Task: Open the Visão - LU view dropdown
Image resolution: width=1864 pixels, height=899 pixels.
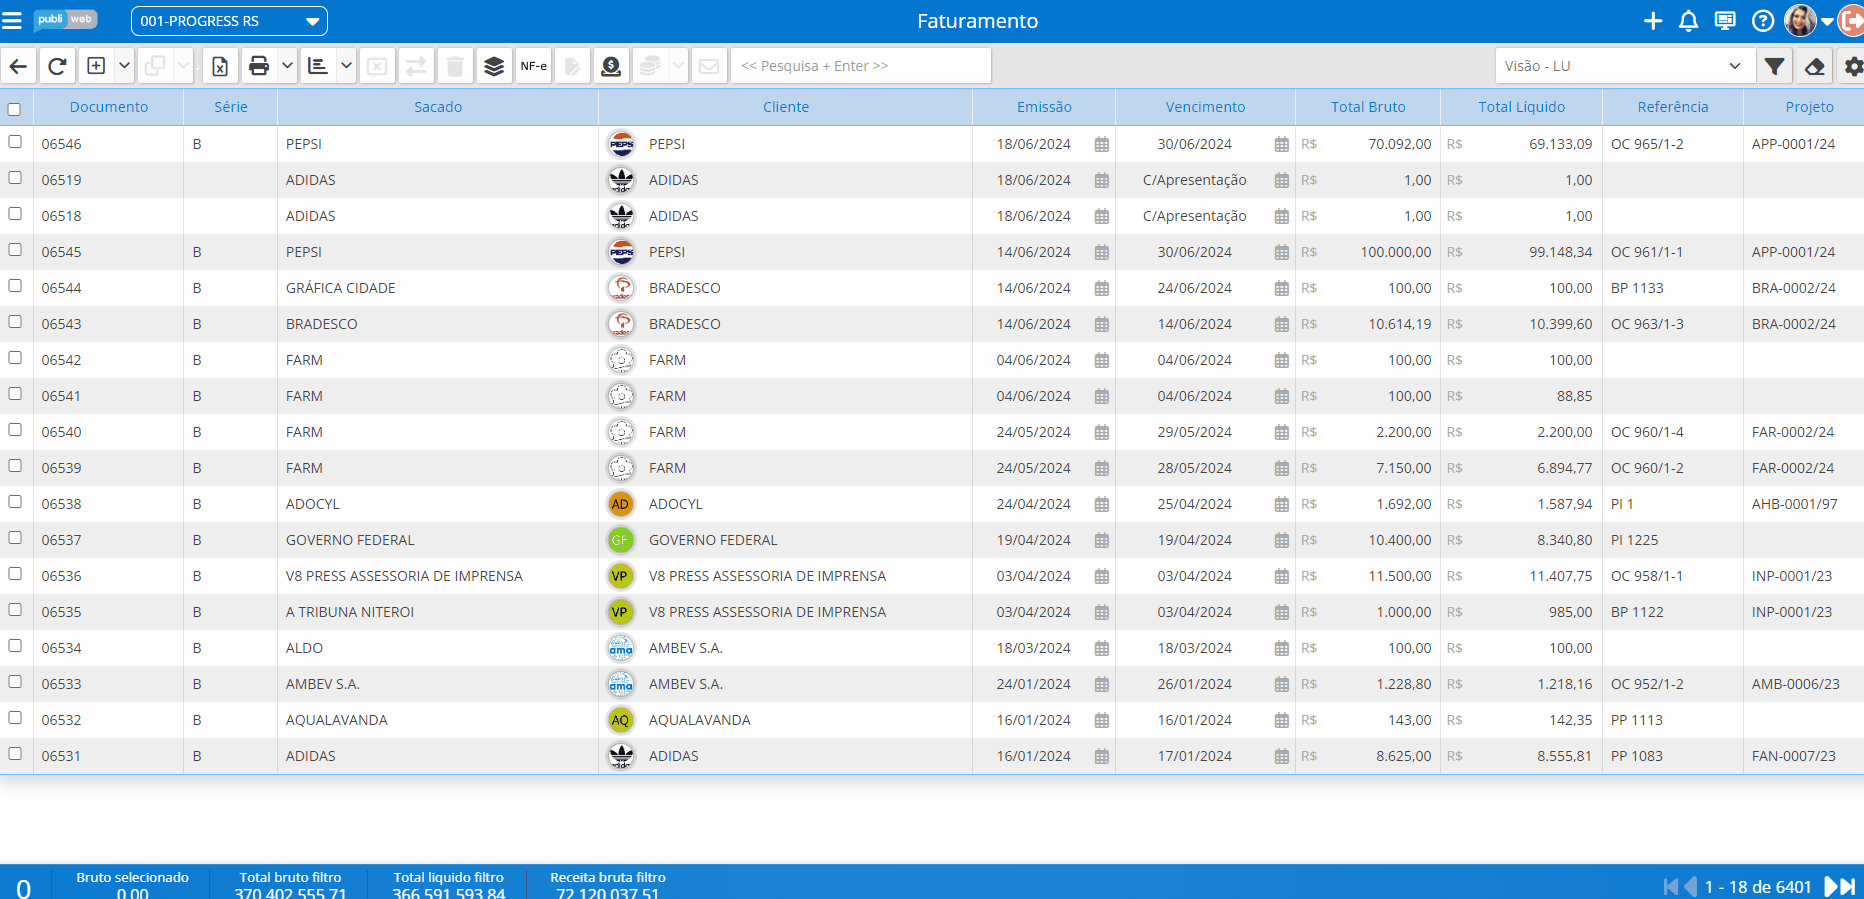Action: [x=1625, y=66]
